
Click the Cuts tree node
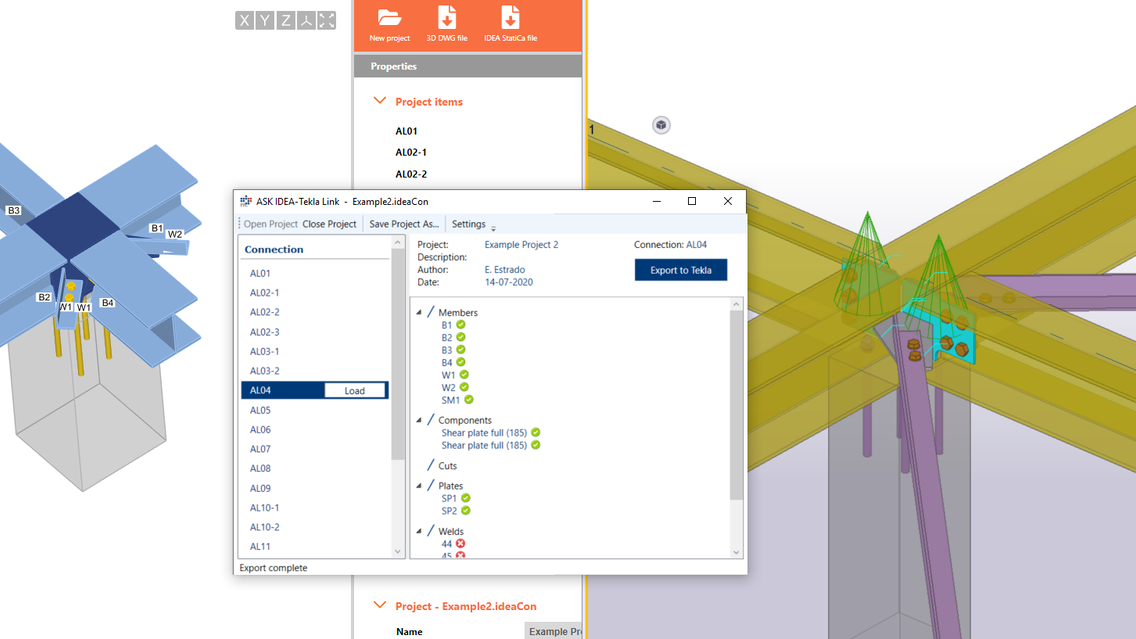(448, 466)
